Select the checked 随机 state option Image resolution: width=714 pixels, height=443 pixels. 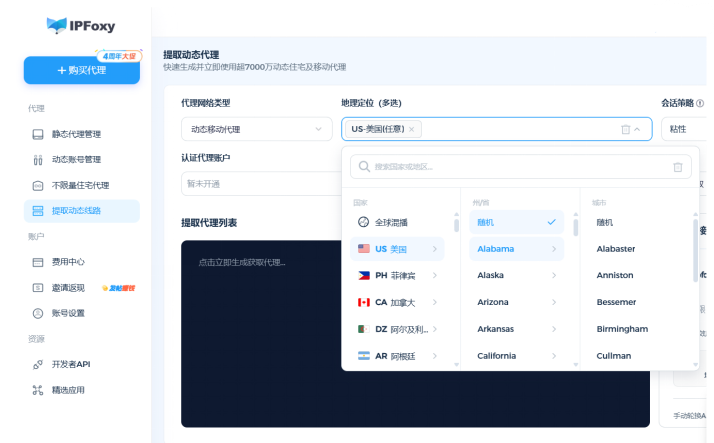tap(516, 222)
